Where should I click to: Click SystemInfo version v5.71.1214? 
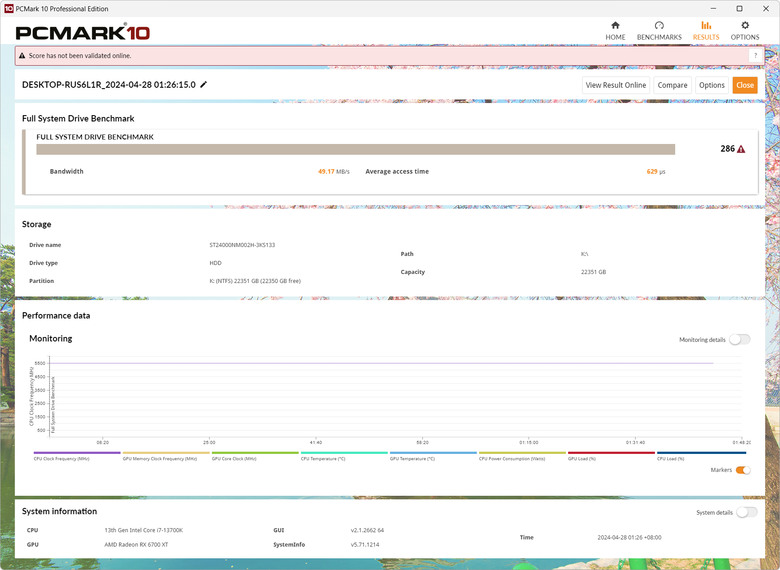365,545
